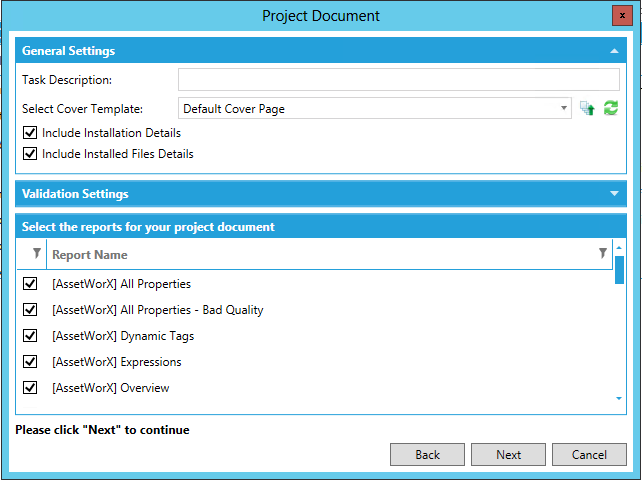Viewport: 642px width, 480px height.
Task: Collapse the General Settings section
Action: pyautogui.click(x=613, y=51)
